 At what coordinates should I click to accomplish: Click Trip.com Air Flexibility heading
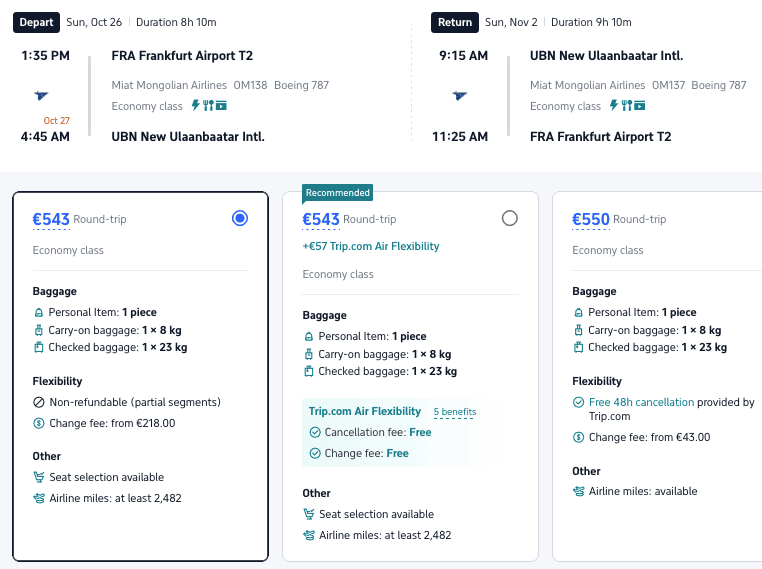[x=365, y=411]
